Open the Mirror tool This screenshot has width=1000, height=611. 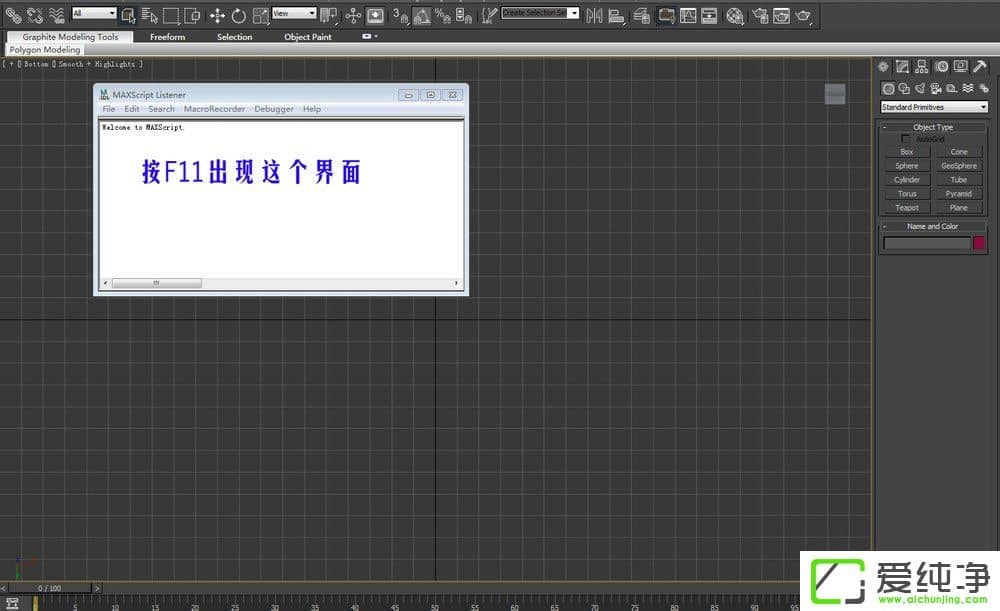click(595, 16)
